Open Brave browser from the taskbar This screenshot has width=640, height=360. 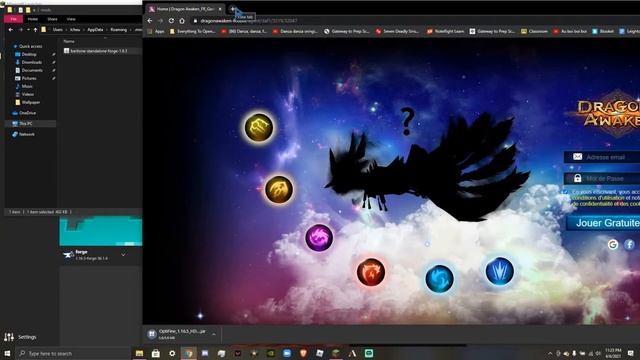tap(303, 353)
